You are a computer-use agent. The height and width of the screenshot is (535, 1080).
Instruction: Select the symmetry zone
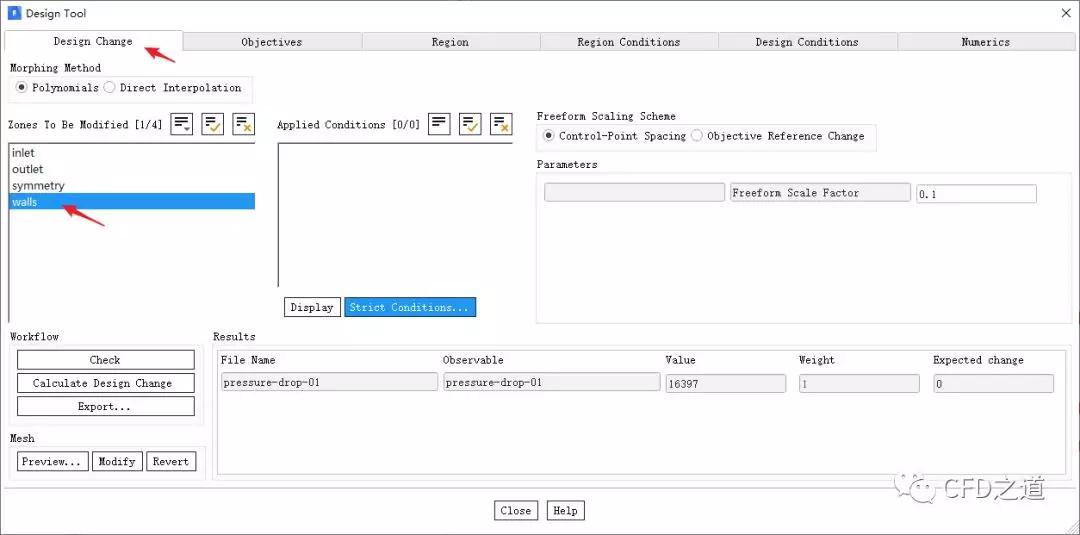(132, 186)
